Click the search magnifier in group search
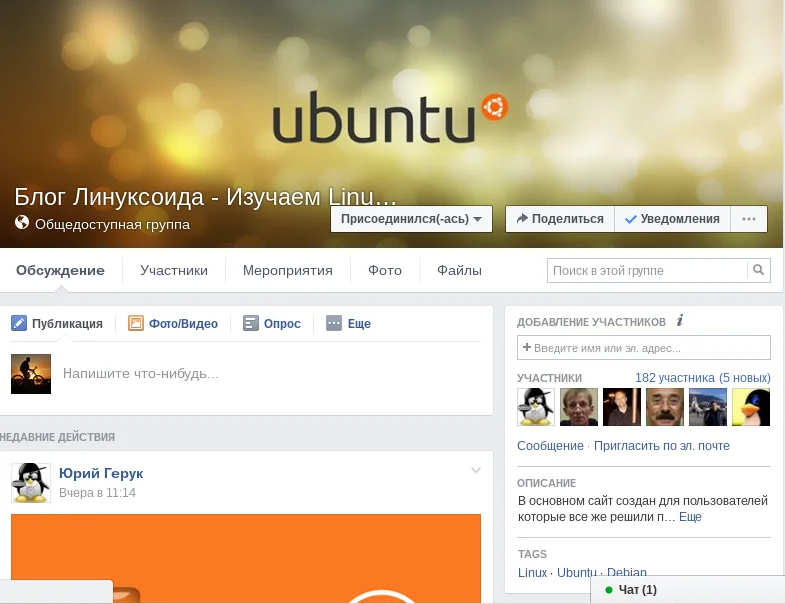The height and width of the screenshot is (604, 785). pyautogui.click(x=758, y=270)
